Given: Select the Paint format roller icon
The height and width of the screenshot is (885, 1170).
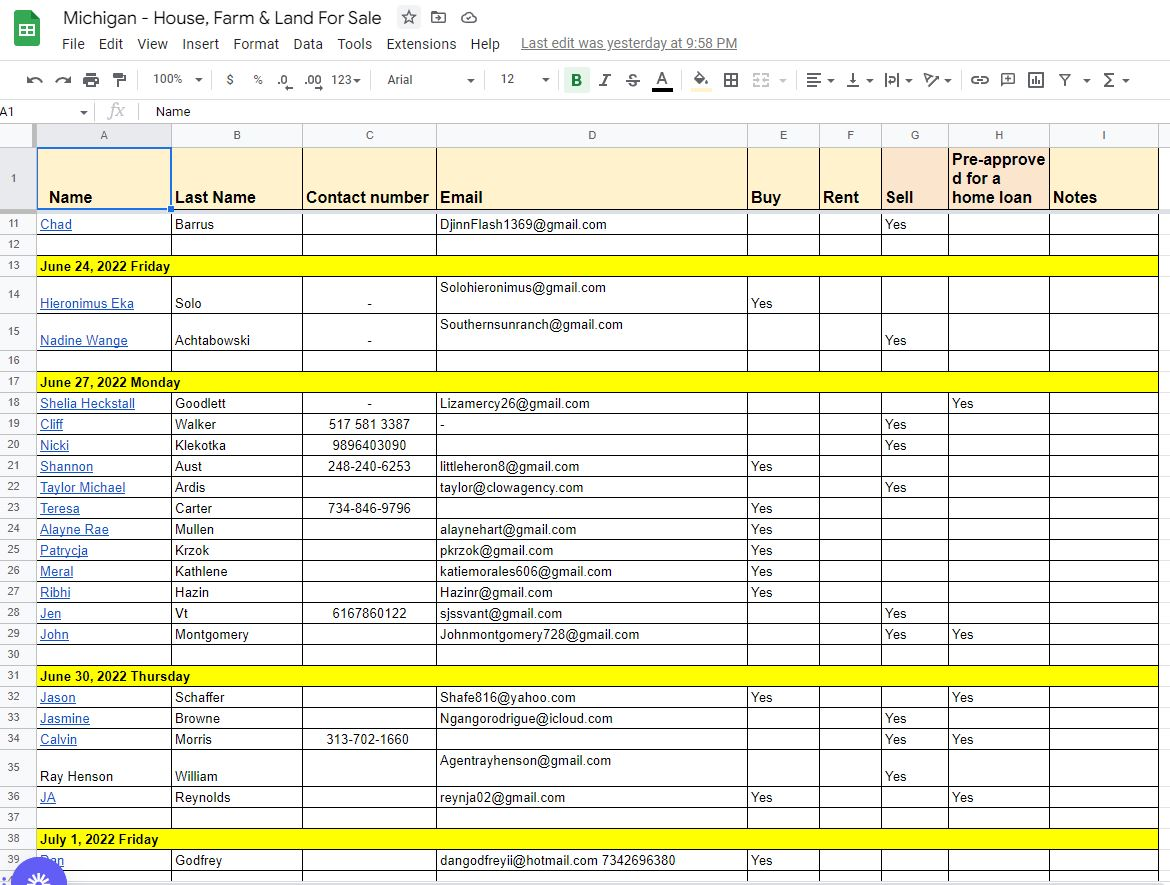Looking at the screenshot, I should click(x=119, y=80).
